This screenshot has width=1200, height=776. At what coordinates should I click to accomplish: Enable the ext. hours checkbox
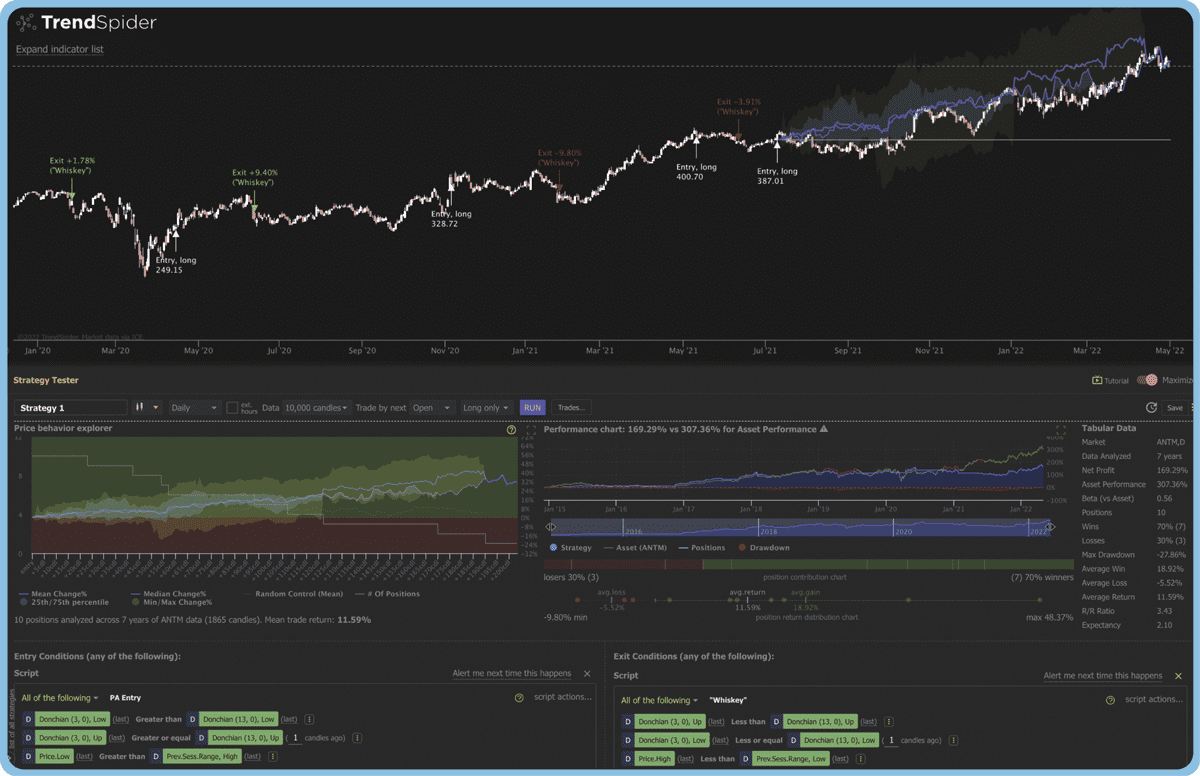(x=232, y=407)
